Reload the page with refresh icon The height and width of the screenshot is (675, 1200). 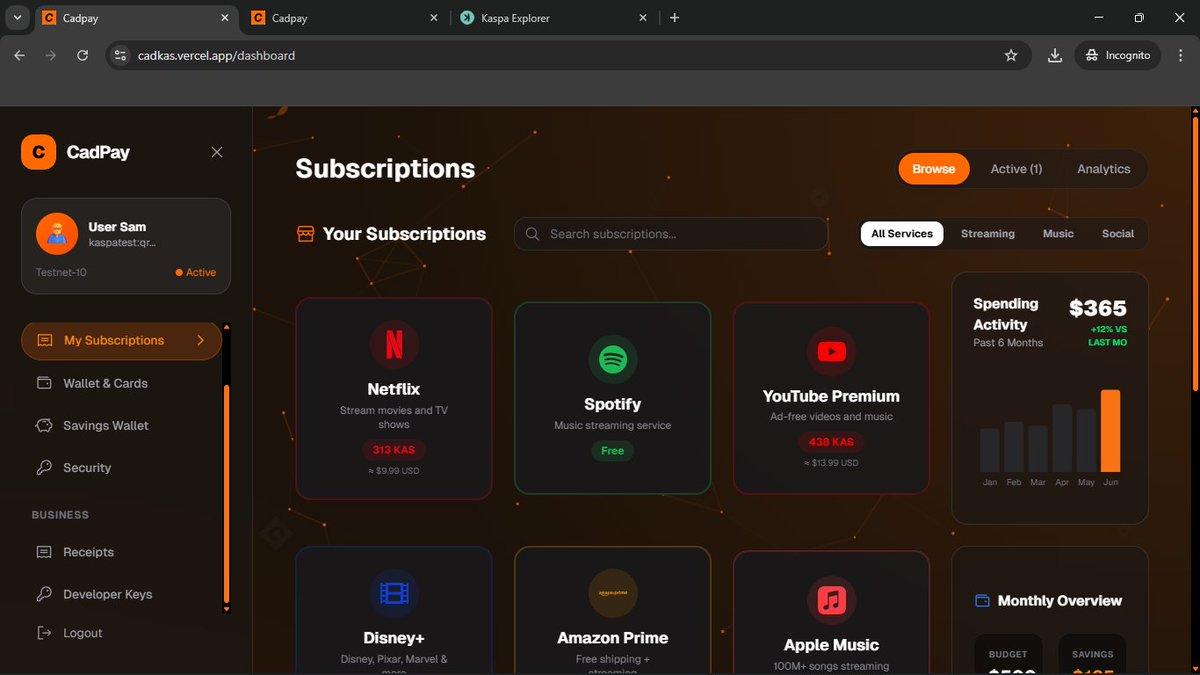pos(83,56)
